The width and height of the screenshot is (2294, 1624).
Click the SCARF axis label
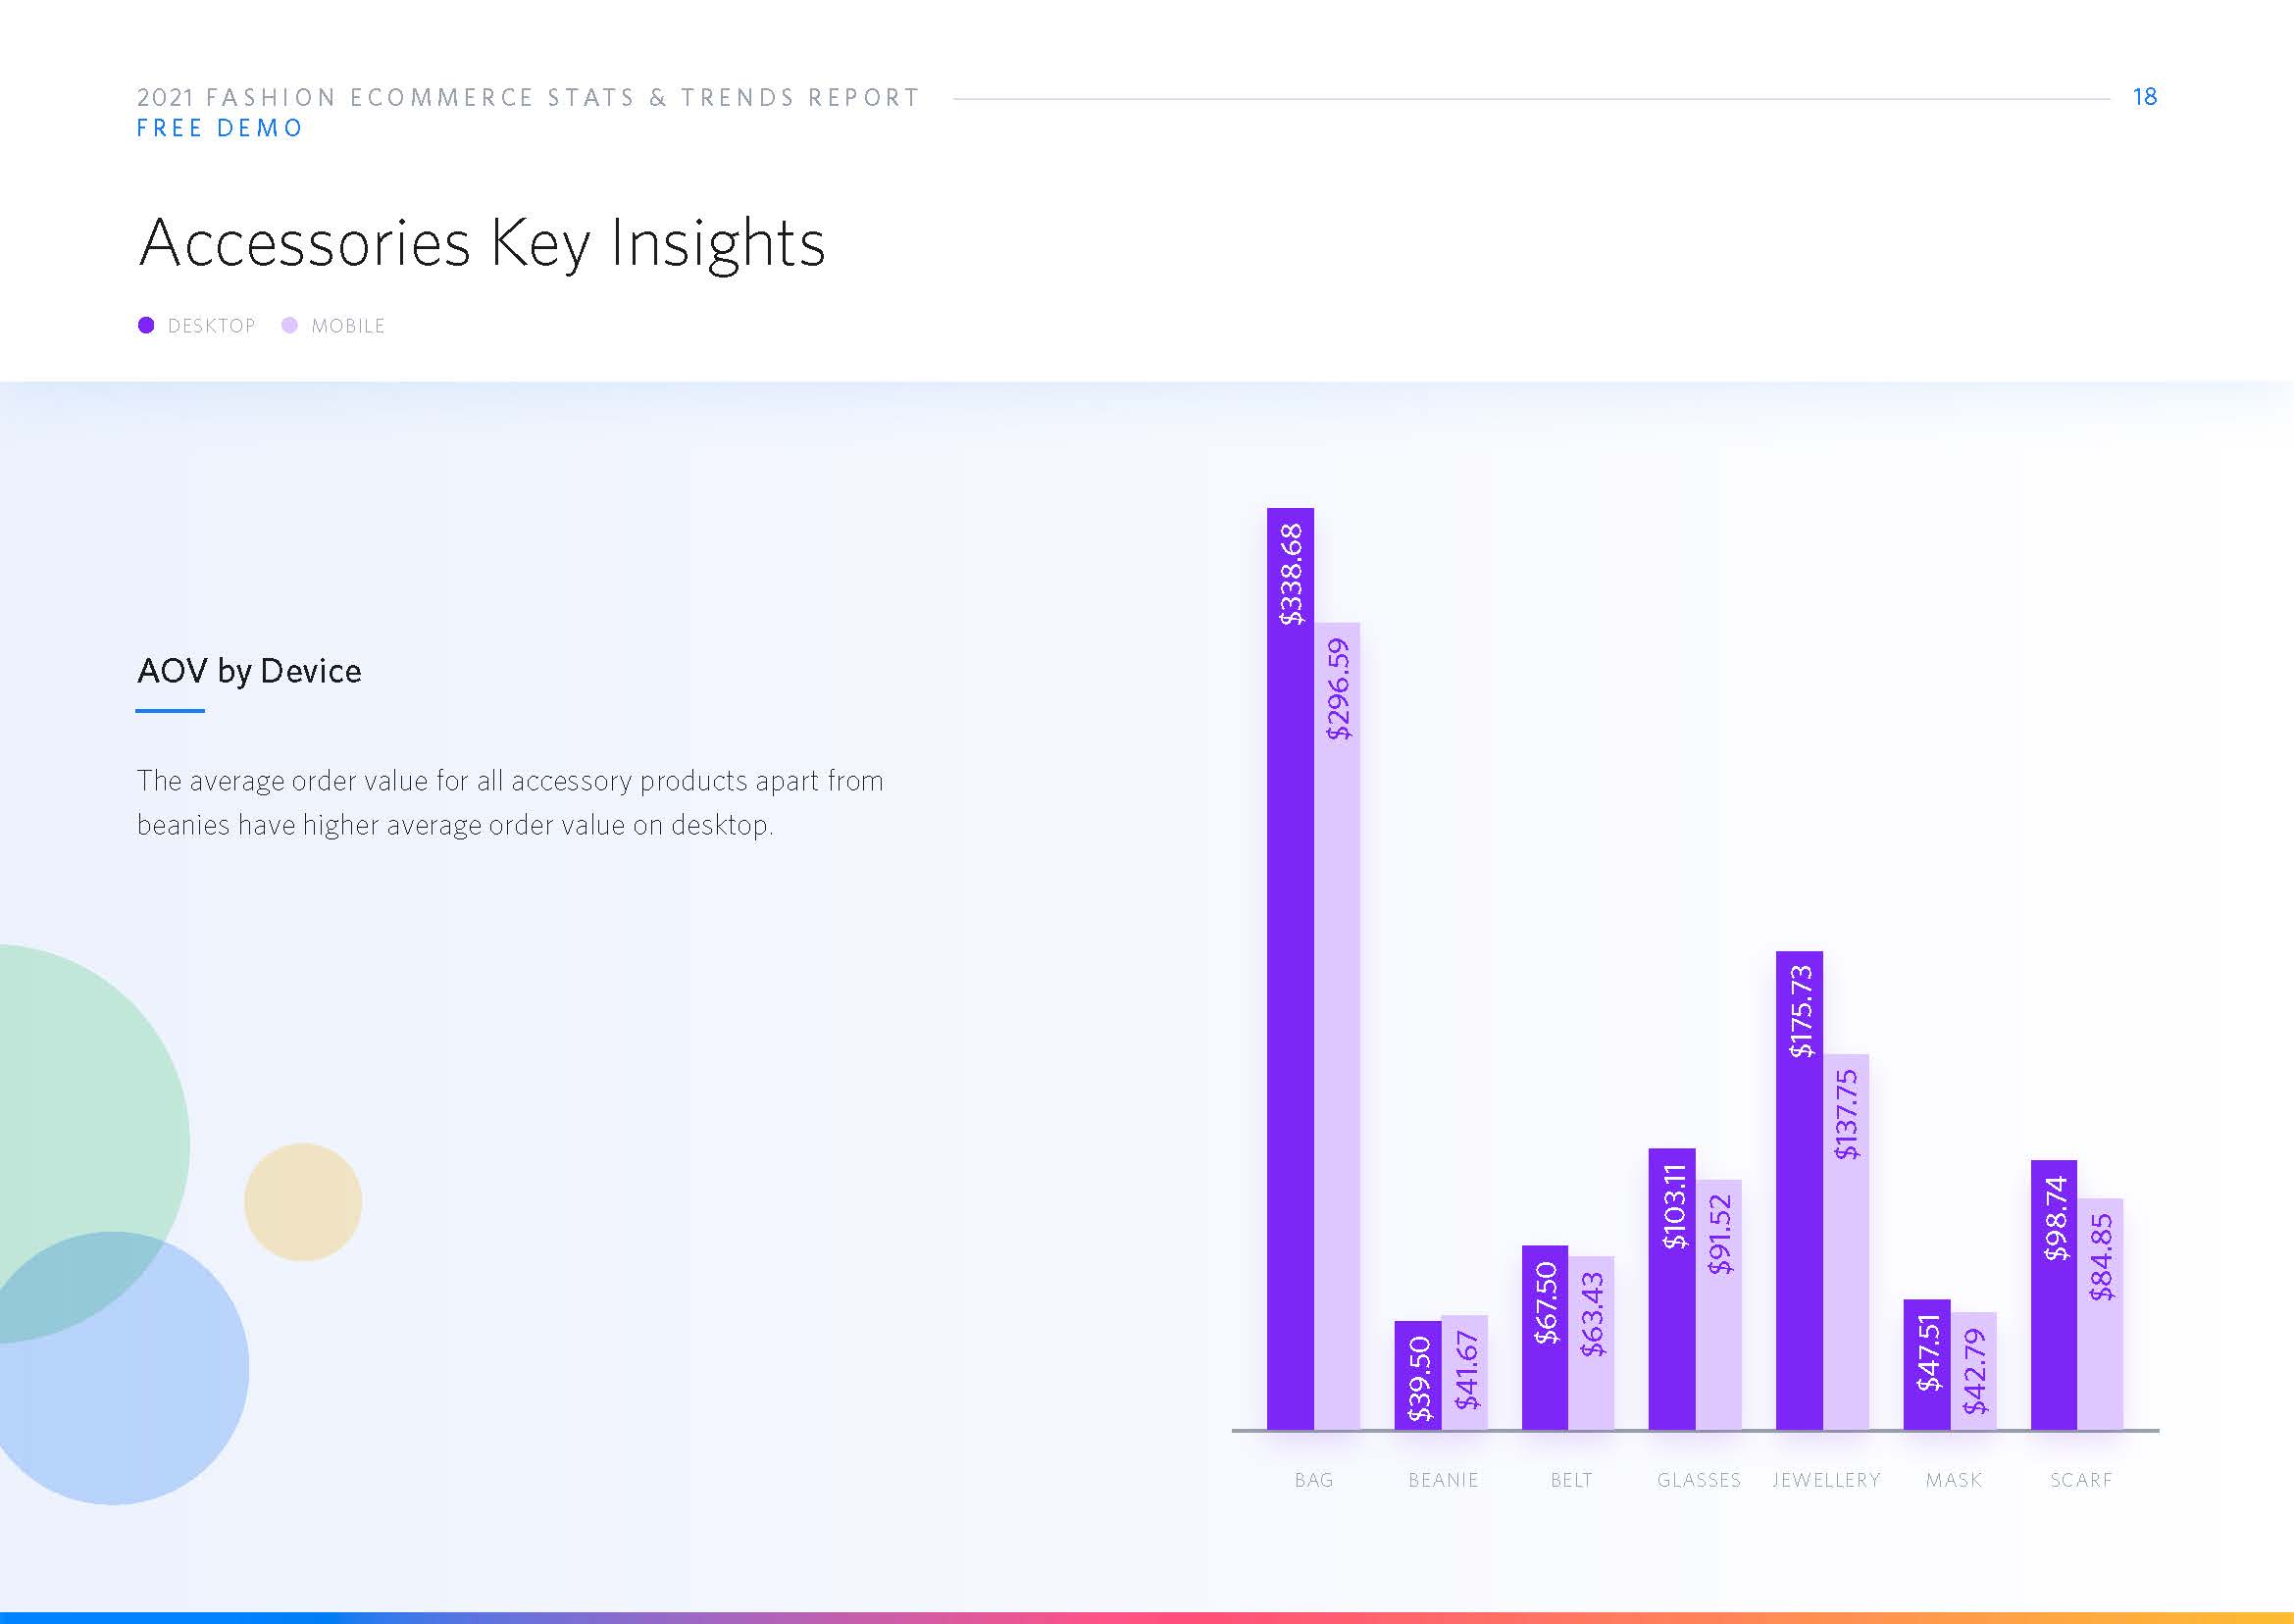[x=2081, y=1480]
